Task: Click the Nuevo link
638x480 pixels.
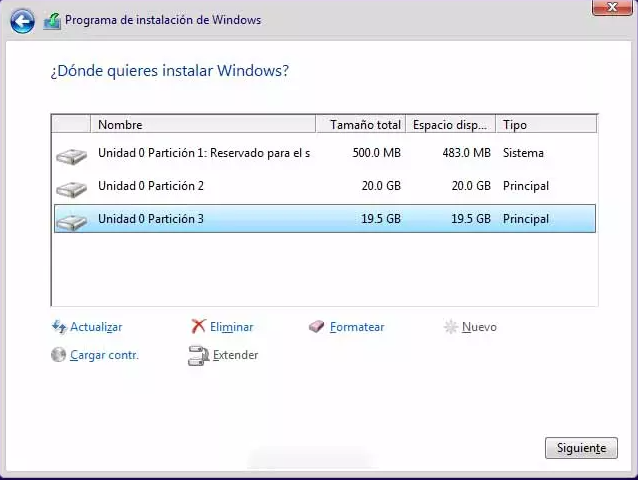Action: 479,327
